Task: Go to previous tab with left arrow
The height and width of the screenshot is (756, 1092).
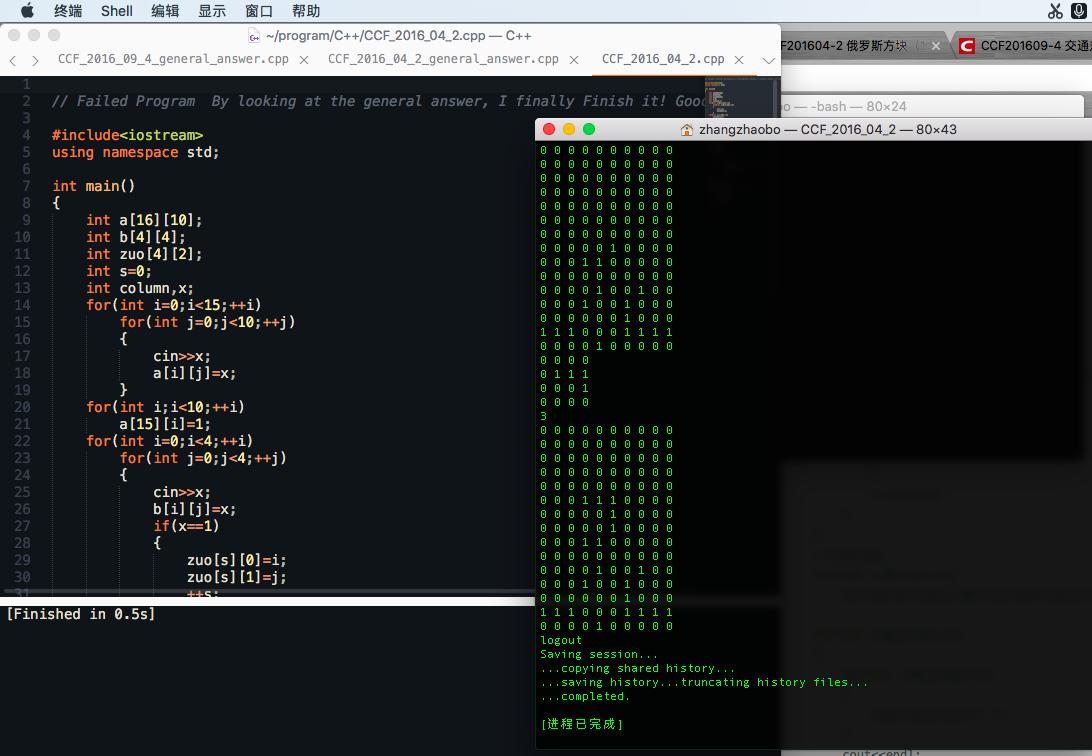Action: [13, 61]
